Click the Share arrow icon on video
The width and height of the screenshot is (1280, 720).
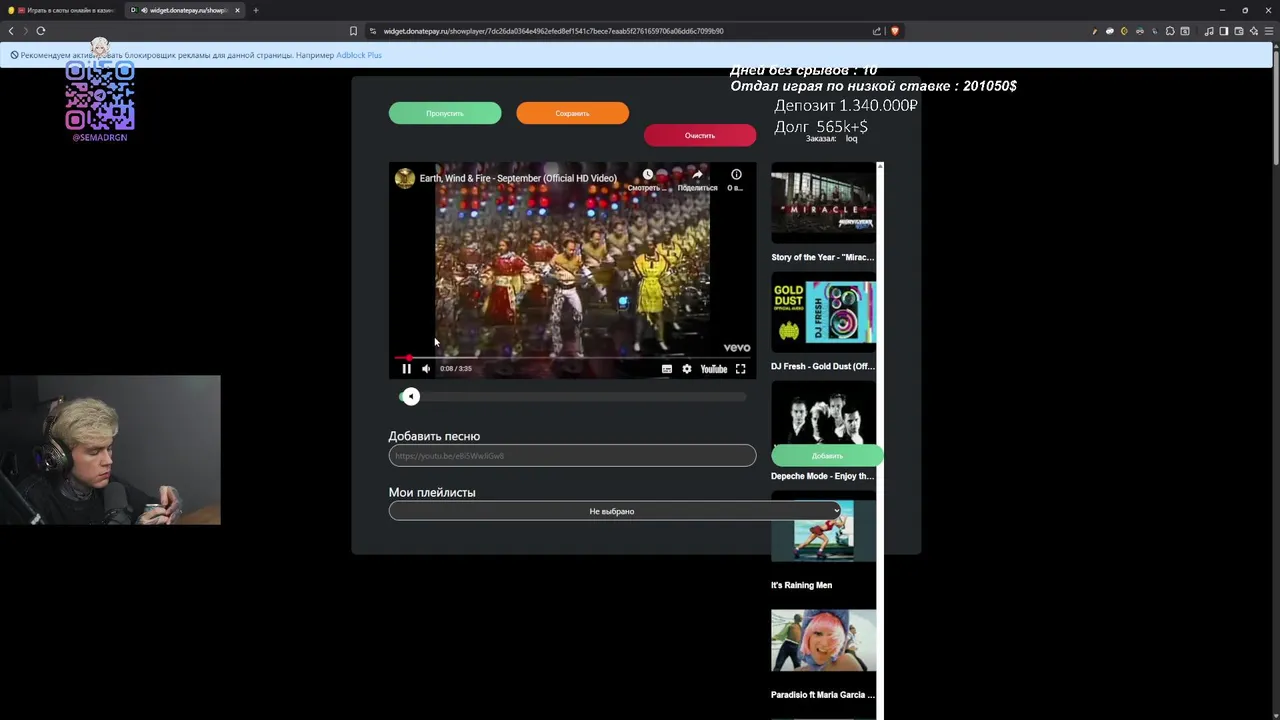coord(697,175)
